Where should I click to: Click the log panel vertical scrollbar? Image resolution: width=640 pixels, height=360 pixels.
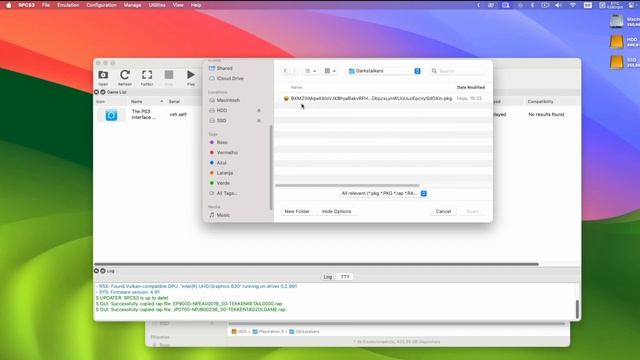pyautogui.click(x=577, y=309)
